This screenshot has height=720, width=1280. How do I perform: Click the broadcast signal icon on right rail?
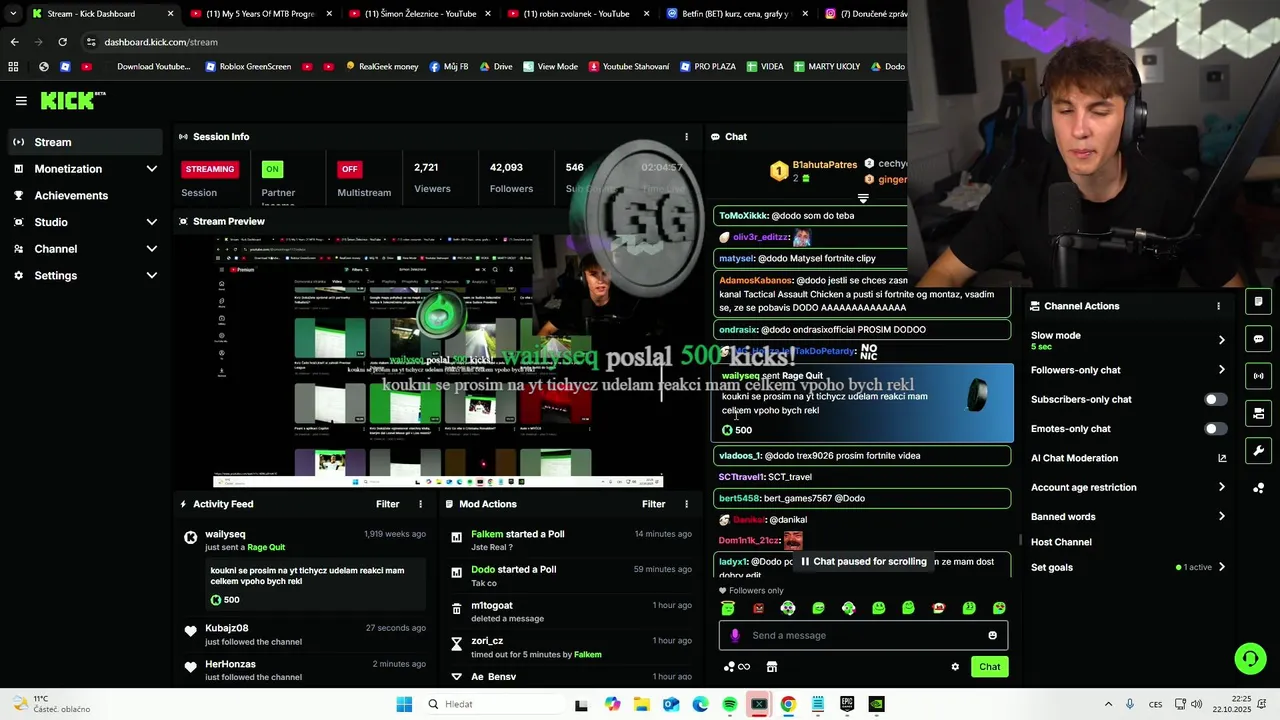[1259, 376]
